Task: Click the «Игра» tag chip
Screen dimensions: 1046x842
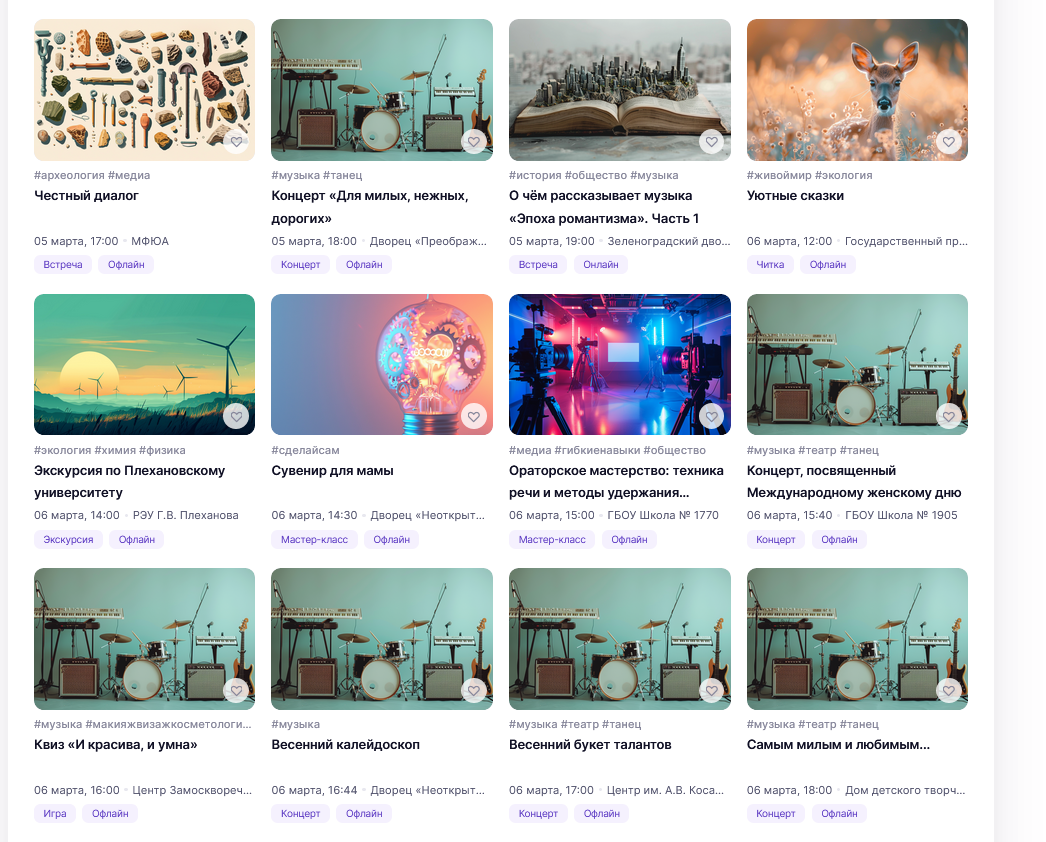Action: [x=55, y=814]
